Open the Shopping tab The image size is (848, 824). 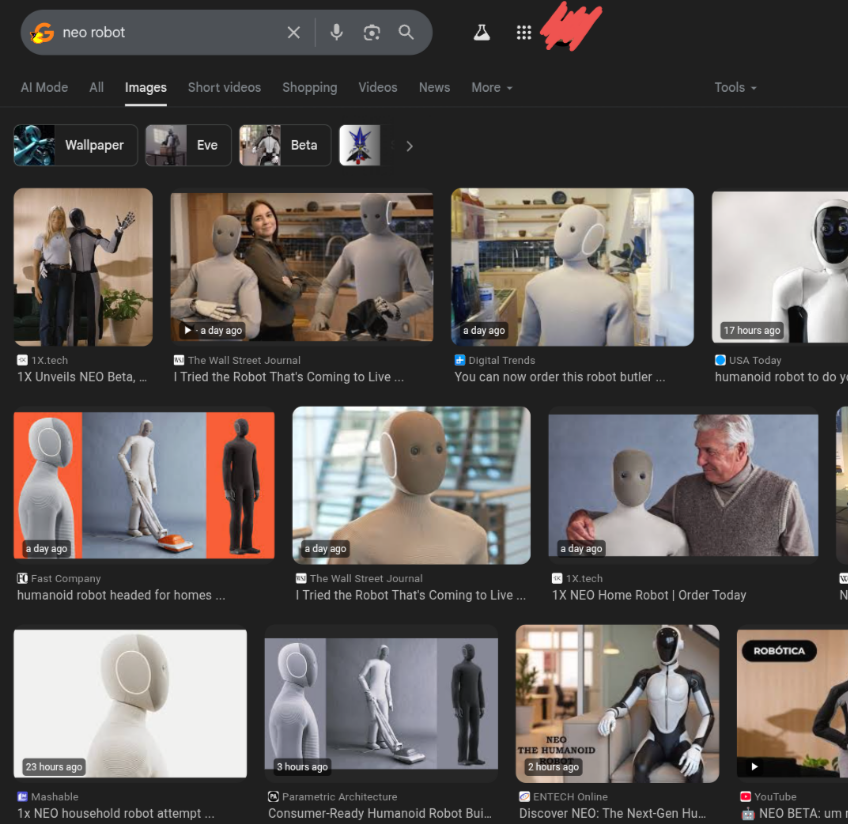click(x=309, y=88)
